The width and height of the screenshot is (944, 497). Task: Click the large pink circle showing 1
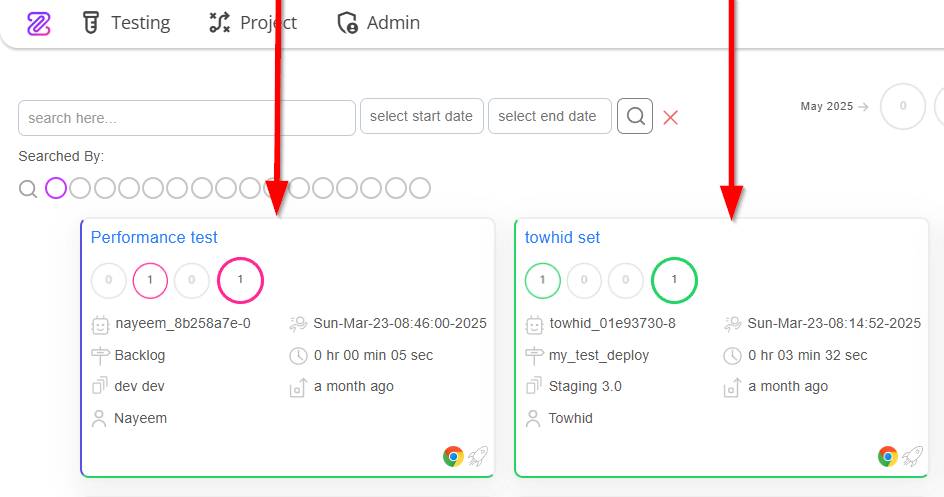240,280
